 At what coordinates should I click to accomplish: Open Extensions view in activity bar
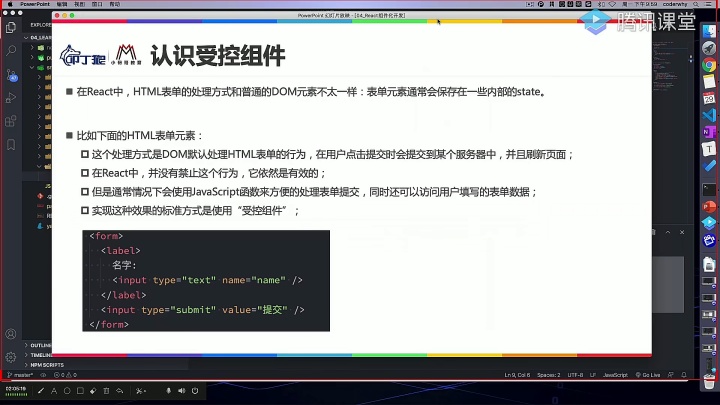(x=11, y=121)
